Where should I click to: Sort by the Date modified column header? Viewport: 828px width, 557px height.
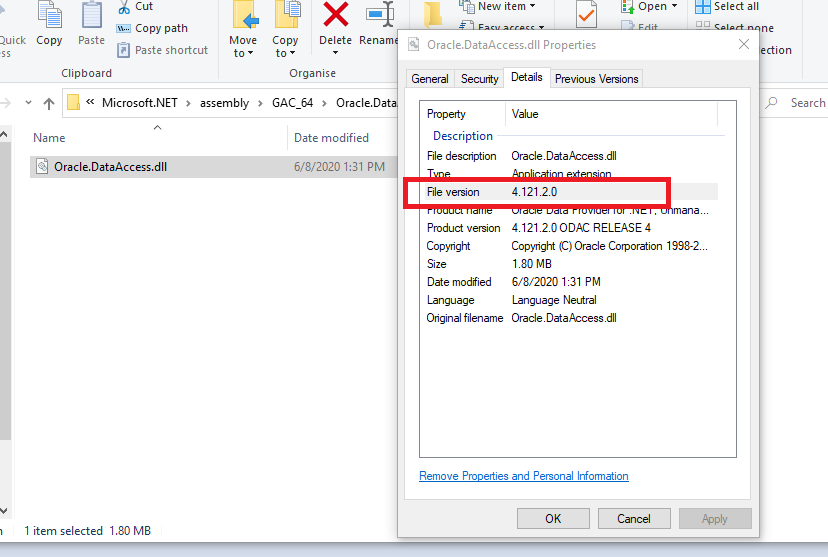pos(331,138)
